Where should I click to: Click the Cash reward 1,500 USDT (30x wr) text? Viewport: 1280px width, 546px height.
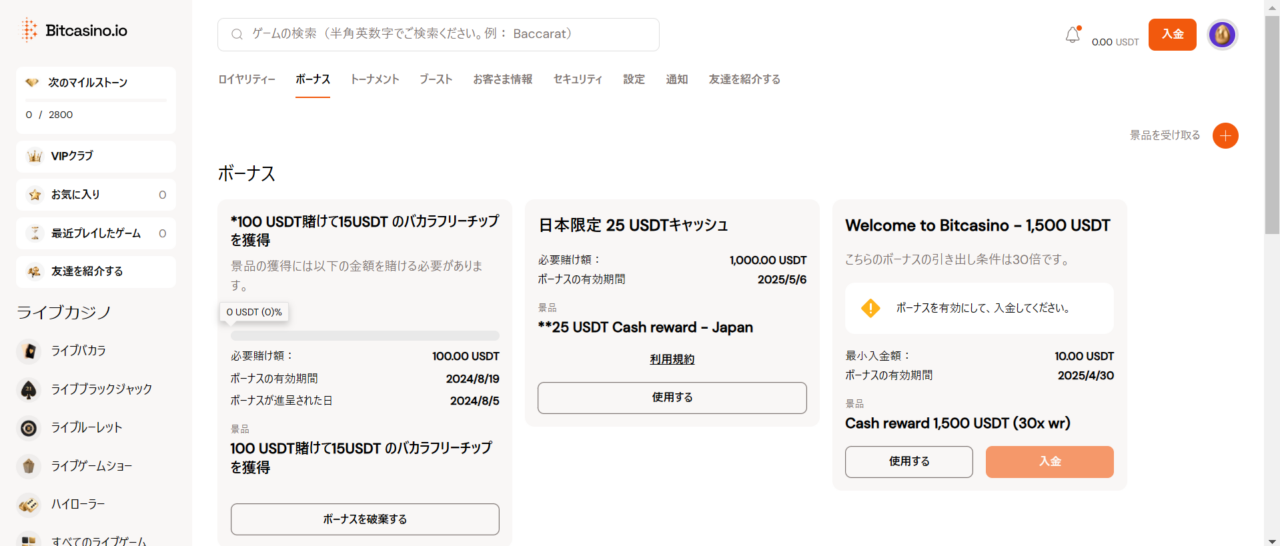958,423
